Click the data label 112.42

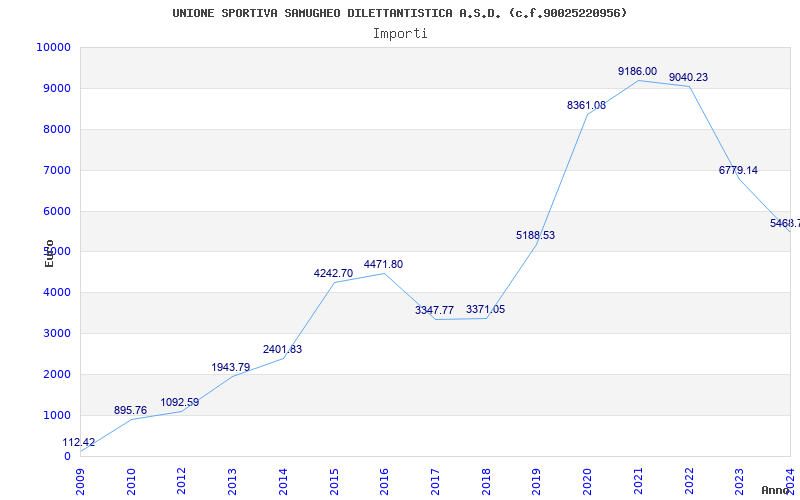tap(79, 442)
